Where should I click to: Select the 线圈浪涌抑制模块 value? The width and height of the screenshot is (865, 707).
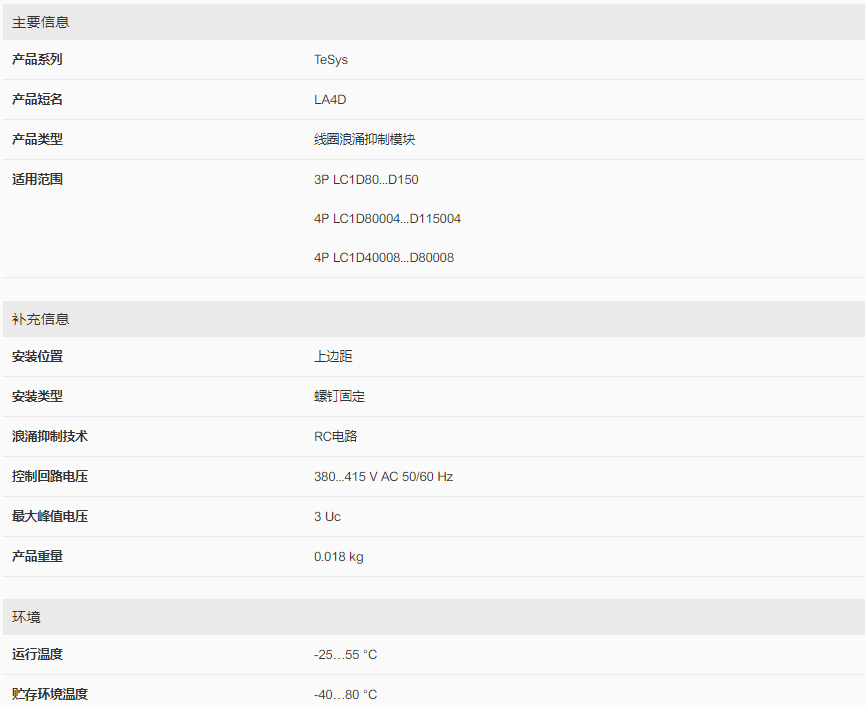(x=364, y=140)
